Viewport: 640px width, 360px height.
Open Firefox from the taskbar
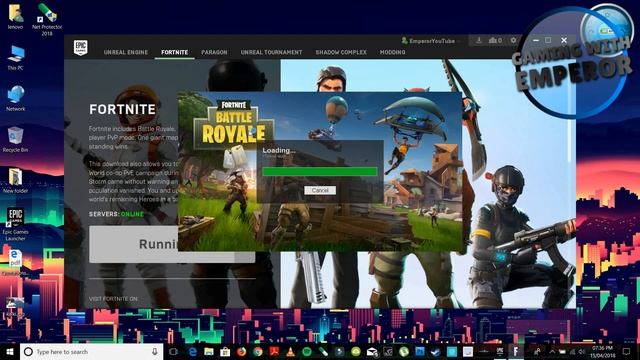point(241,351)
